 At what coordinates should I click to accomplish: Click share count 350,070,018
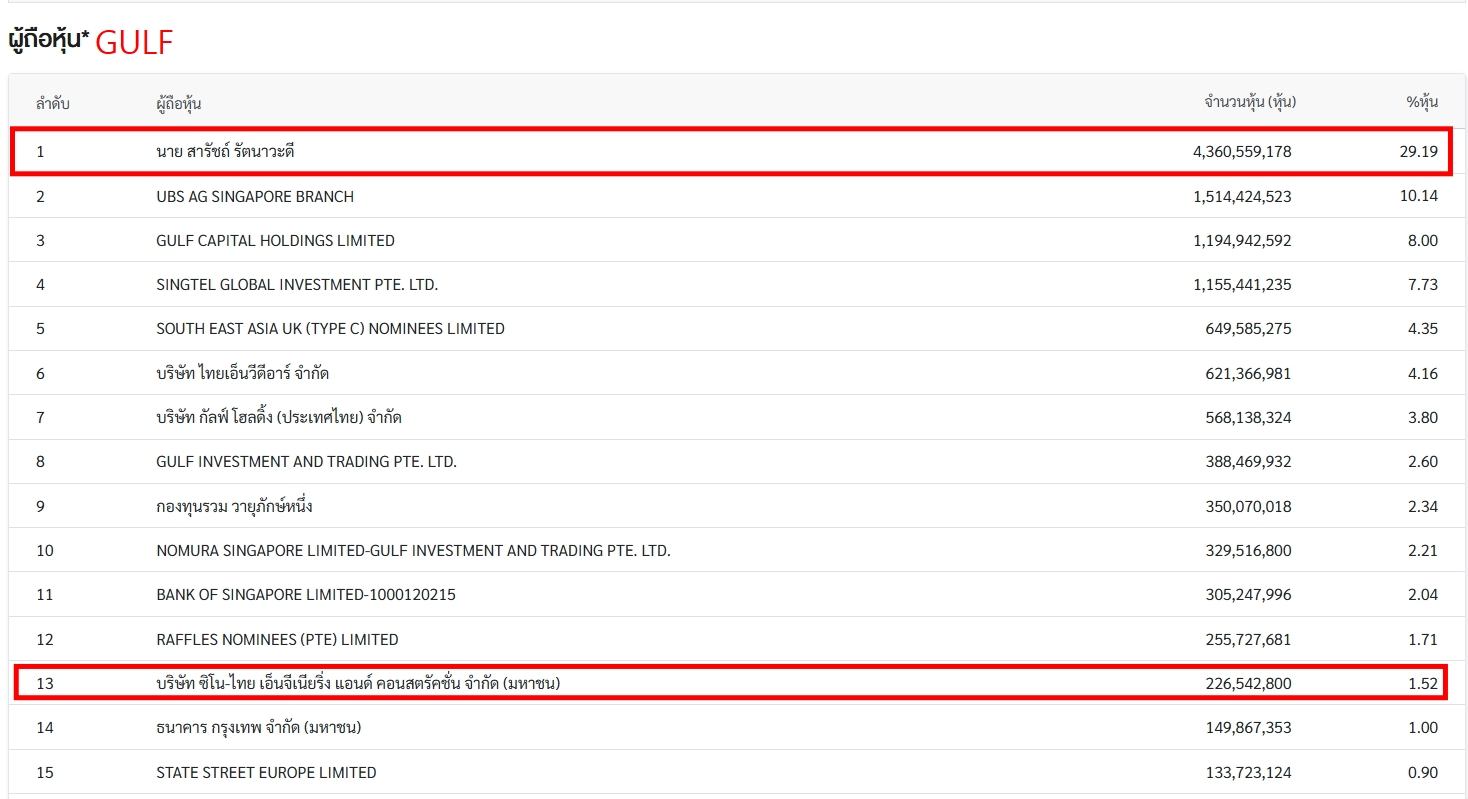[1249, 506]
